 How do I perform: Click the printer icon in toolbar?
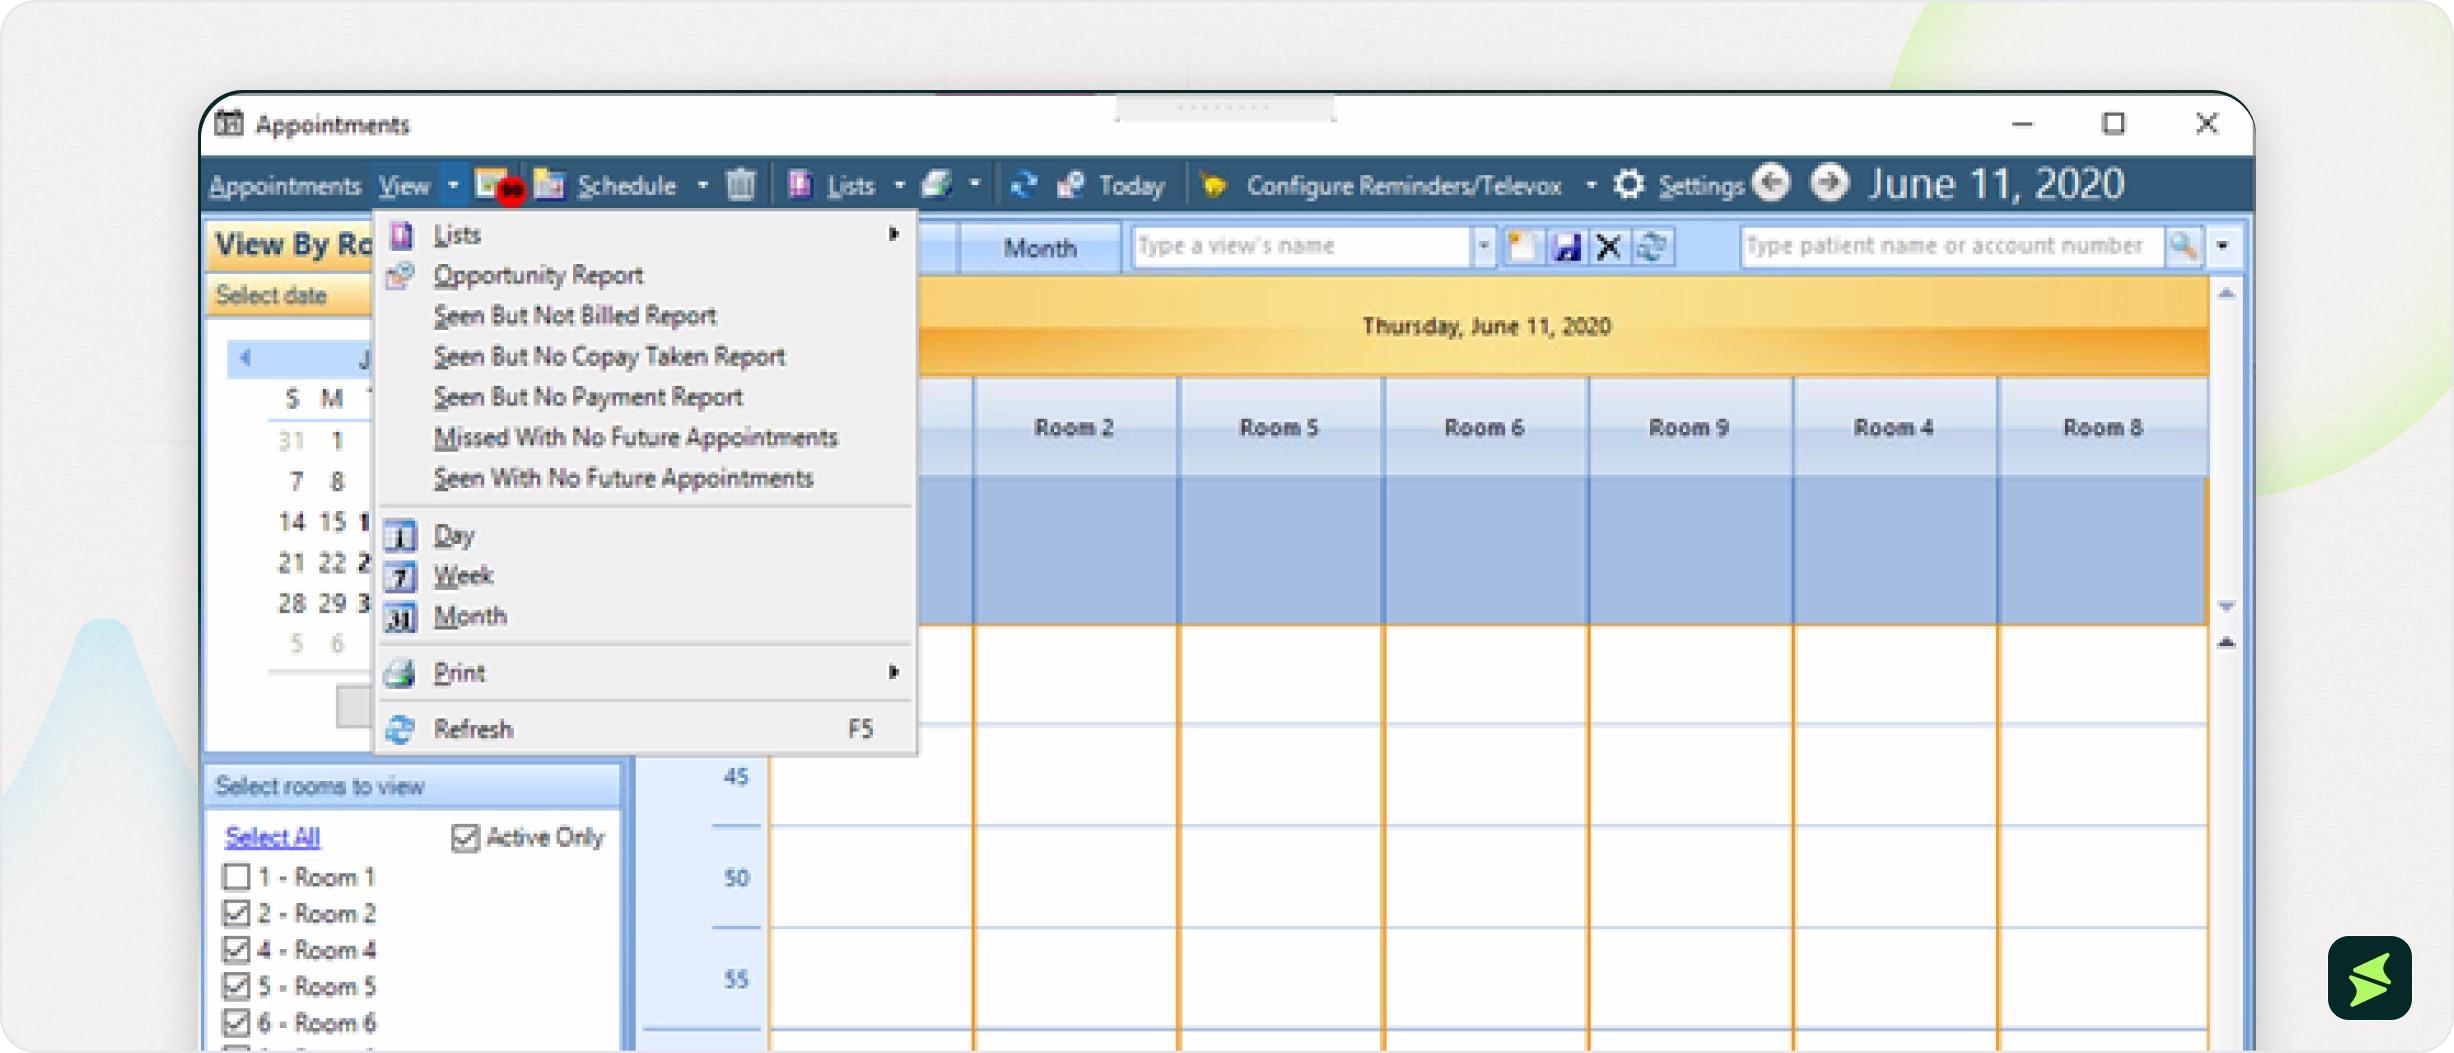point(937,185)
